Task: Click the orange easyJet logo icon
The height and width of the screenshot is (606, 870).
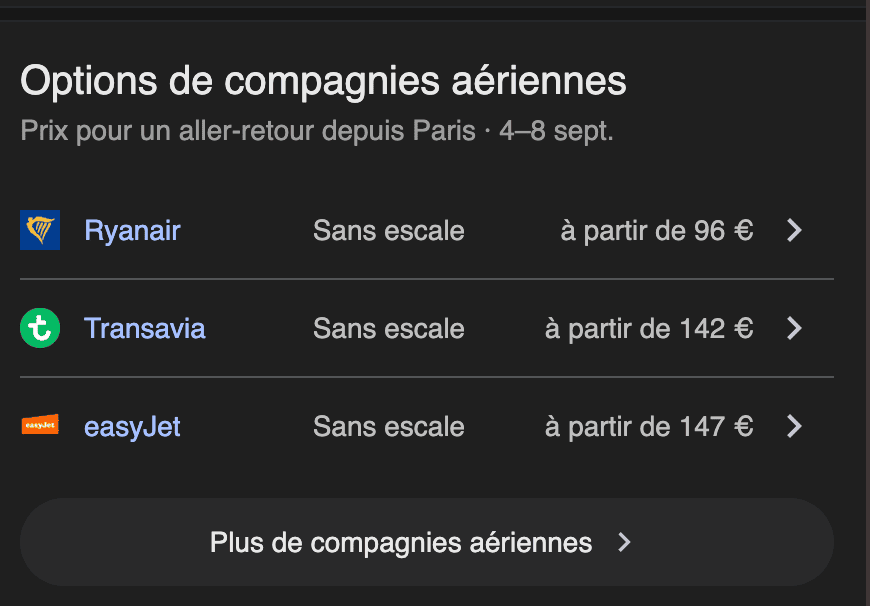Action: pyautogui.click(x=40, y=425)
